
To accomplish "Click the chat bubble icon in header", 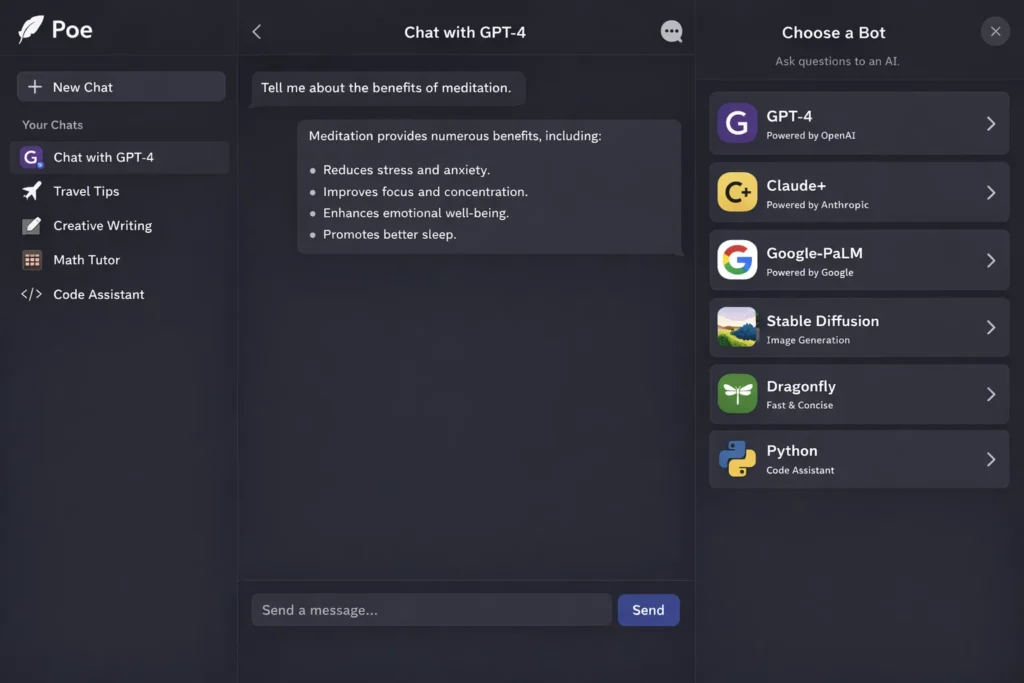I will click(x=671, y=31).
